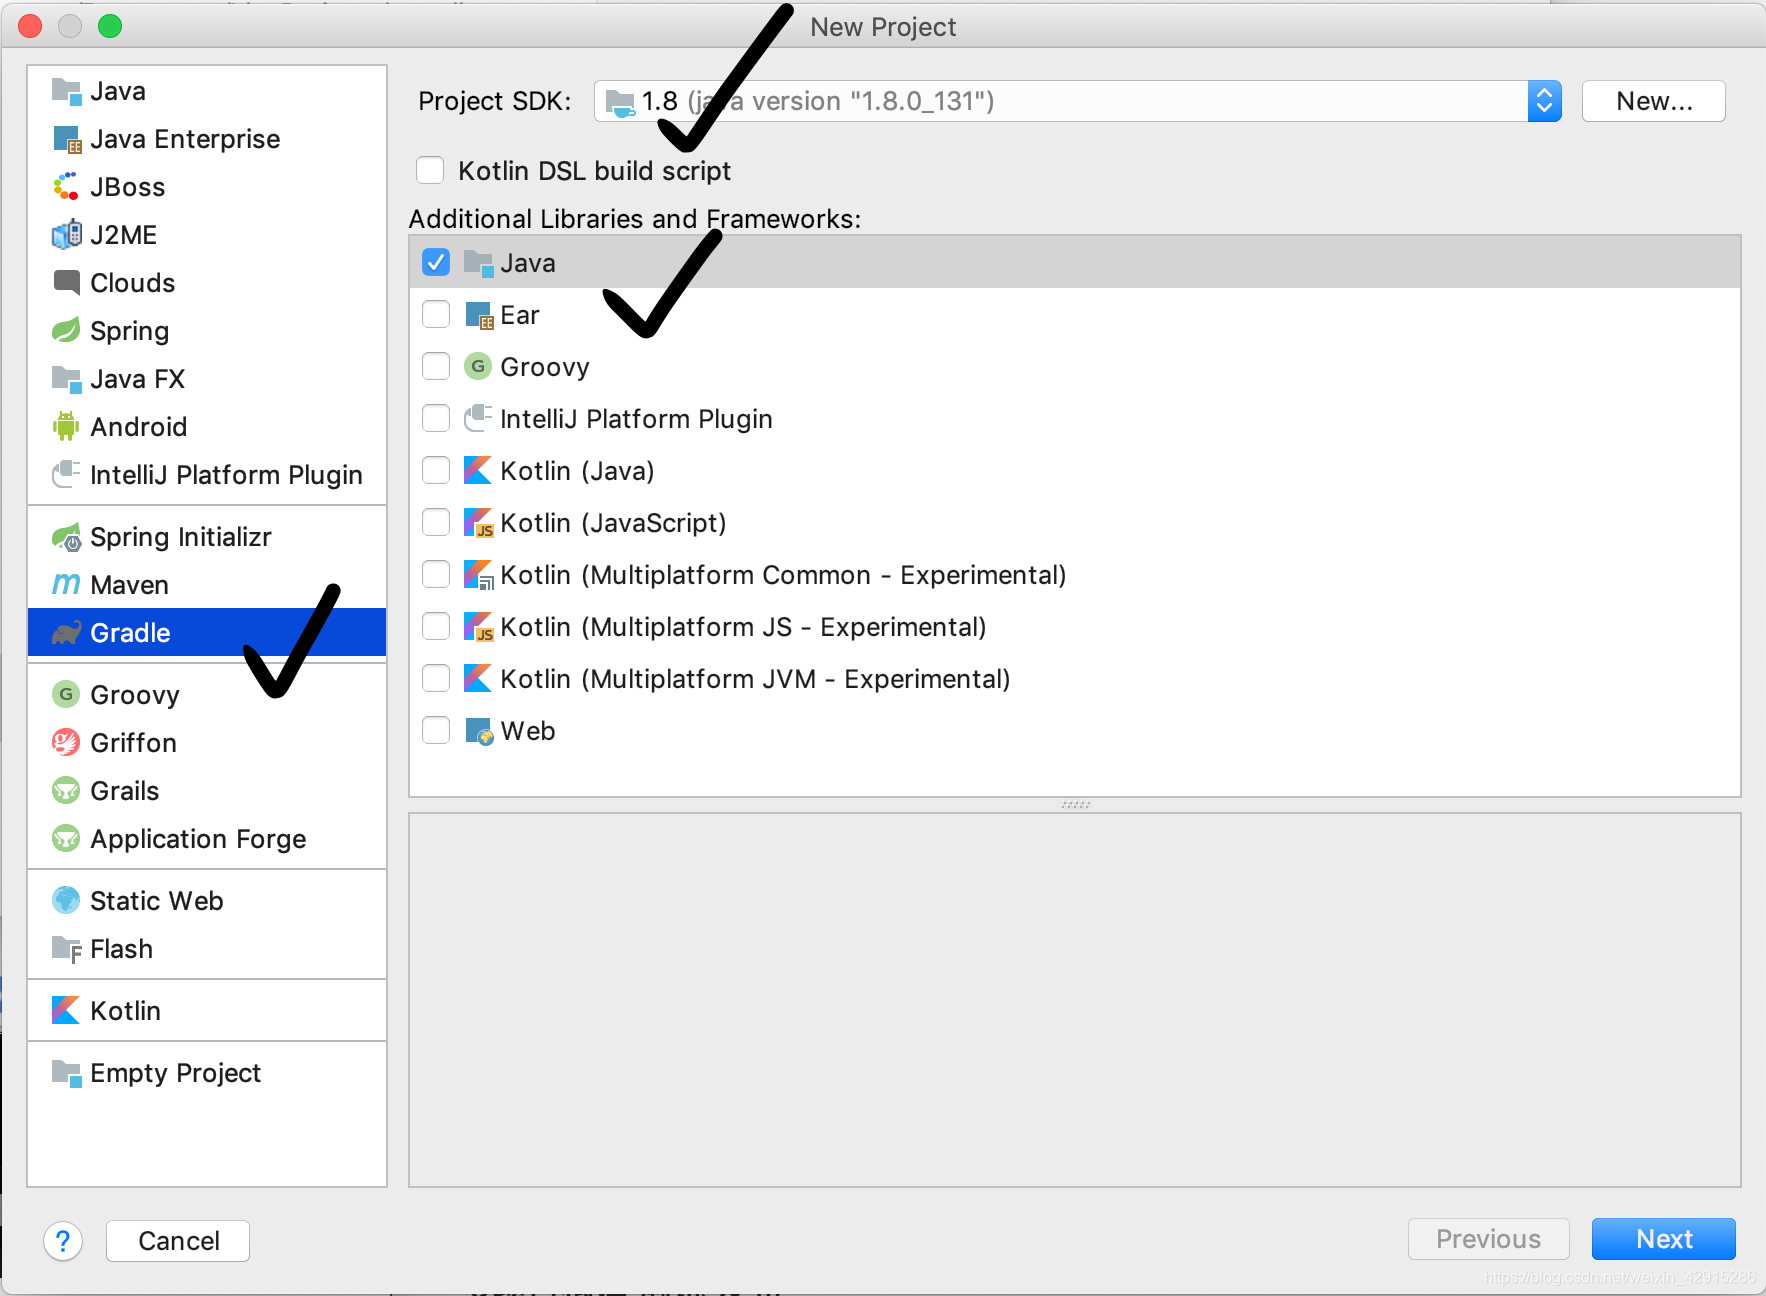The height and width of the screenshot is (1296, 1766).
Task: Select the Kotlin icon in sidebar
Action: pos(66,1011)
